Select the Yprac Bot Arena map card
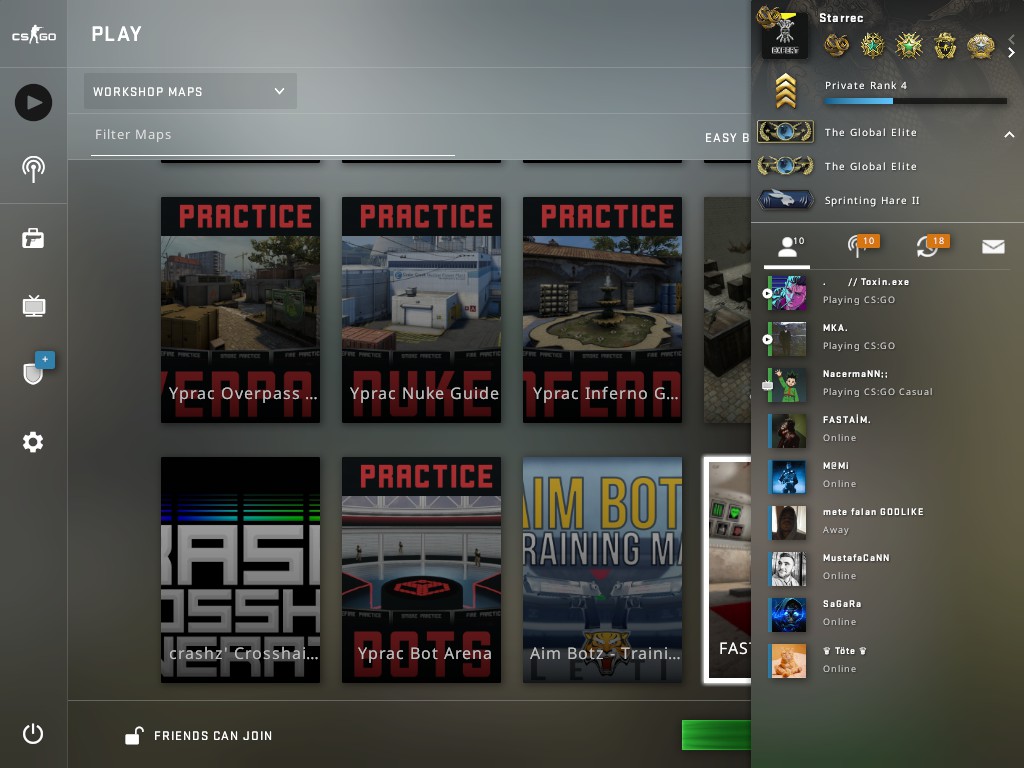Image resolution: width=1024 pixels, height=768 pixels. pyautogui.click(x=421, y=569)
